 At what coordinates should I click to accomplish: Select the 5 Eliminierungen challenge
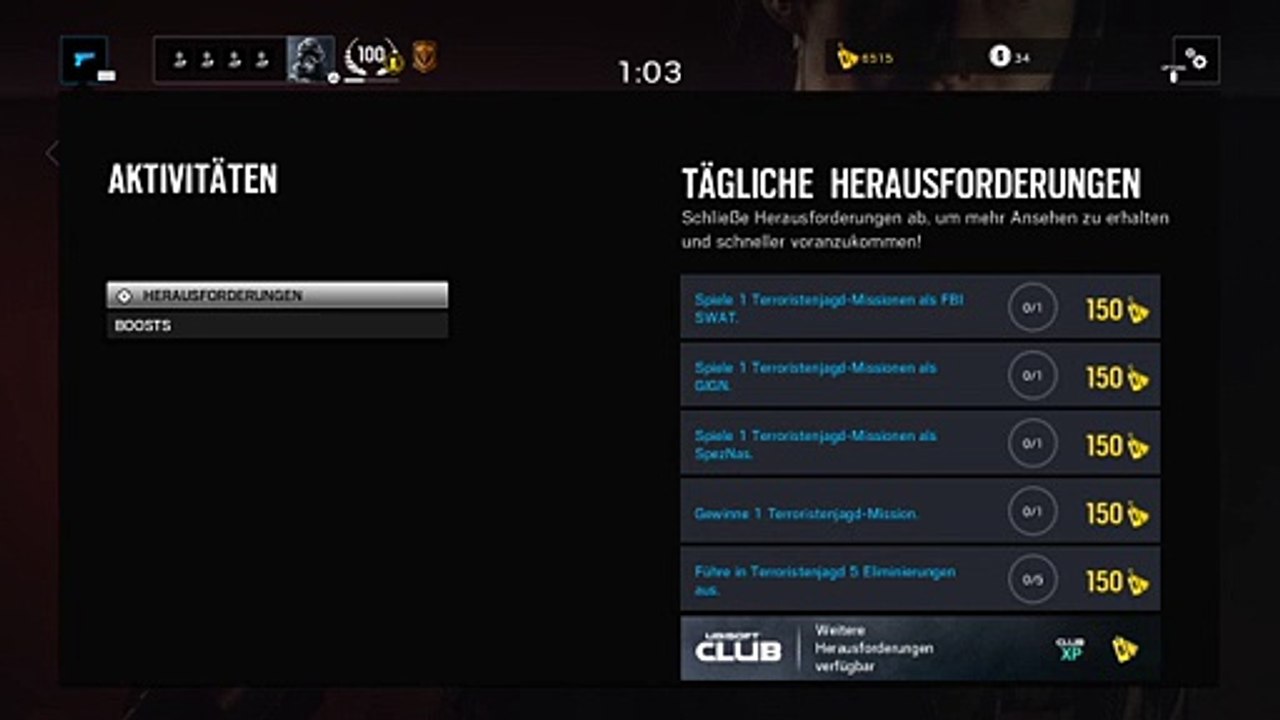(920, 579)
